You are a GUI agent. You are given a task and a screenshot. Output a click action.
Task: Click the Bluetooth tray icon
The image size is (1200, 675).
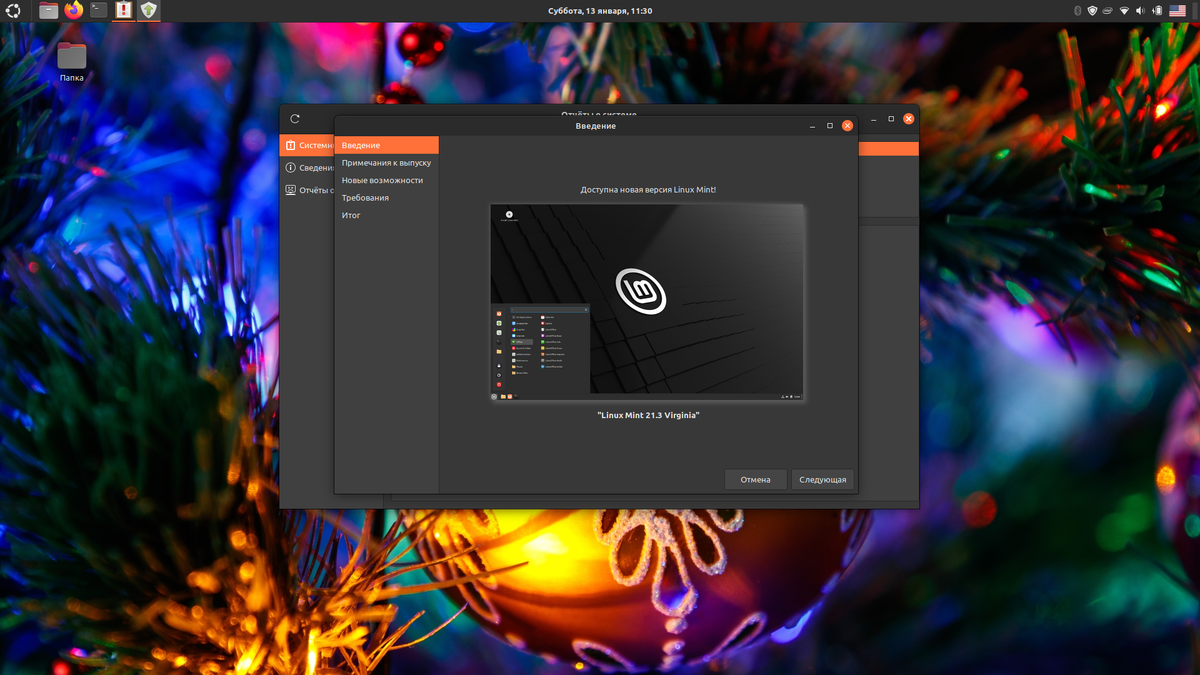1077,11
